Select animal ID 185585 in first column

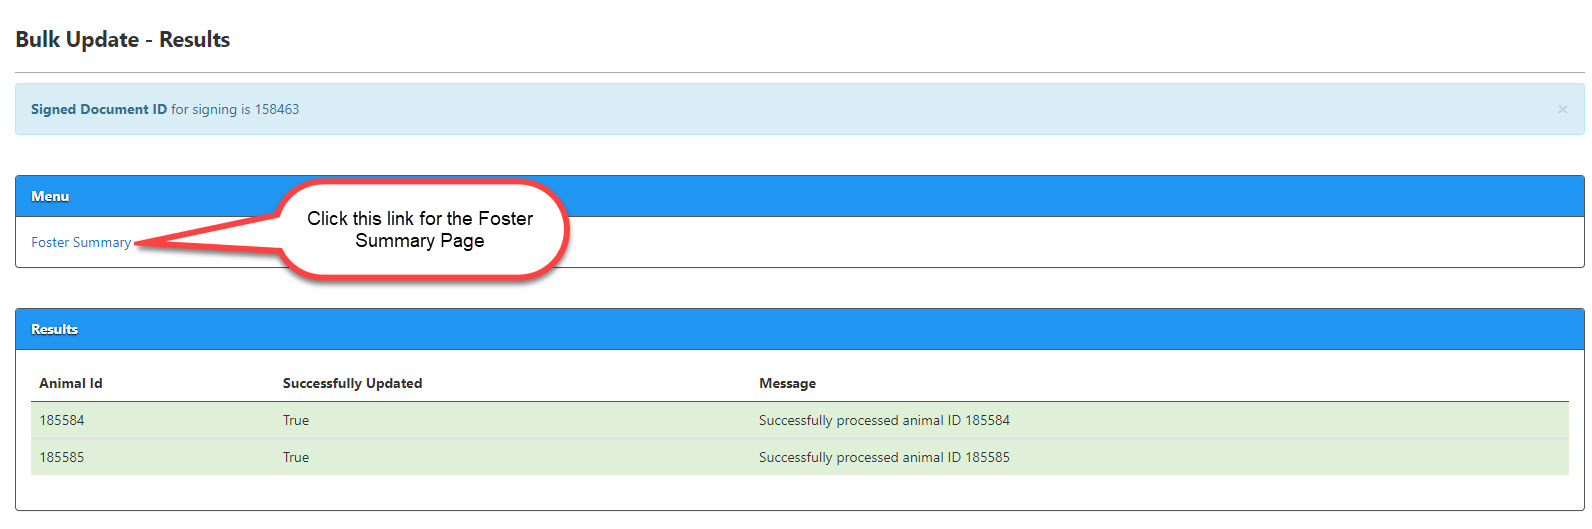[62, 457]
